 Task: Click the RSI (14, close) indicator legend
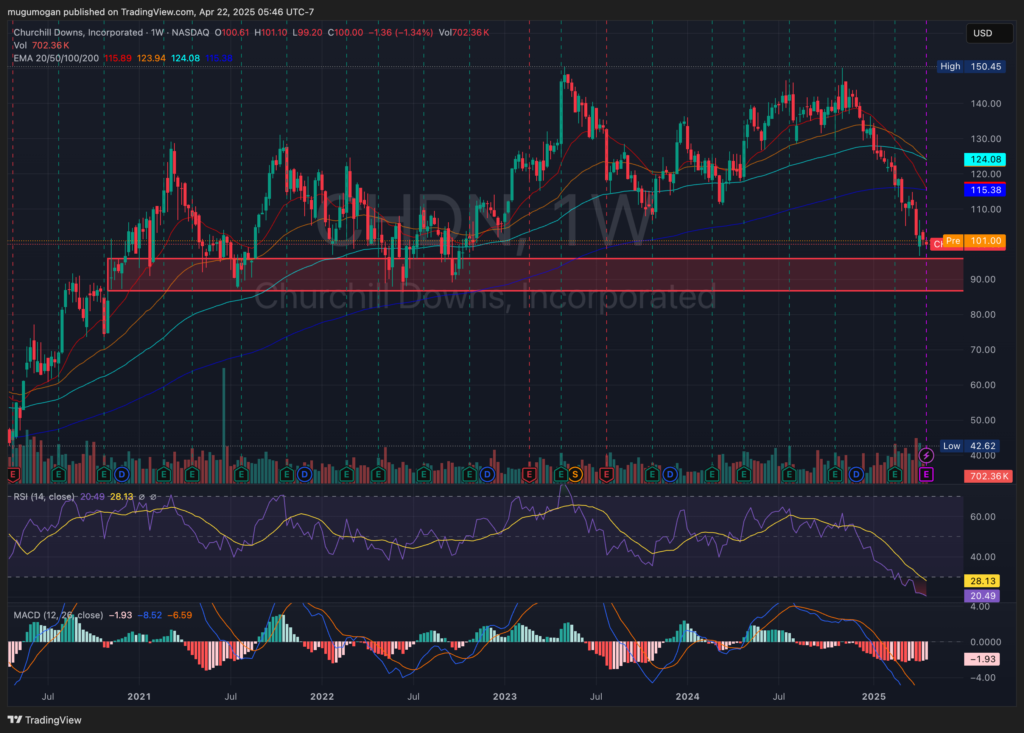point(44,497)
